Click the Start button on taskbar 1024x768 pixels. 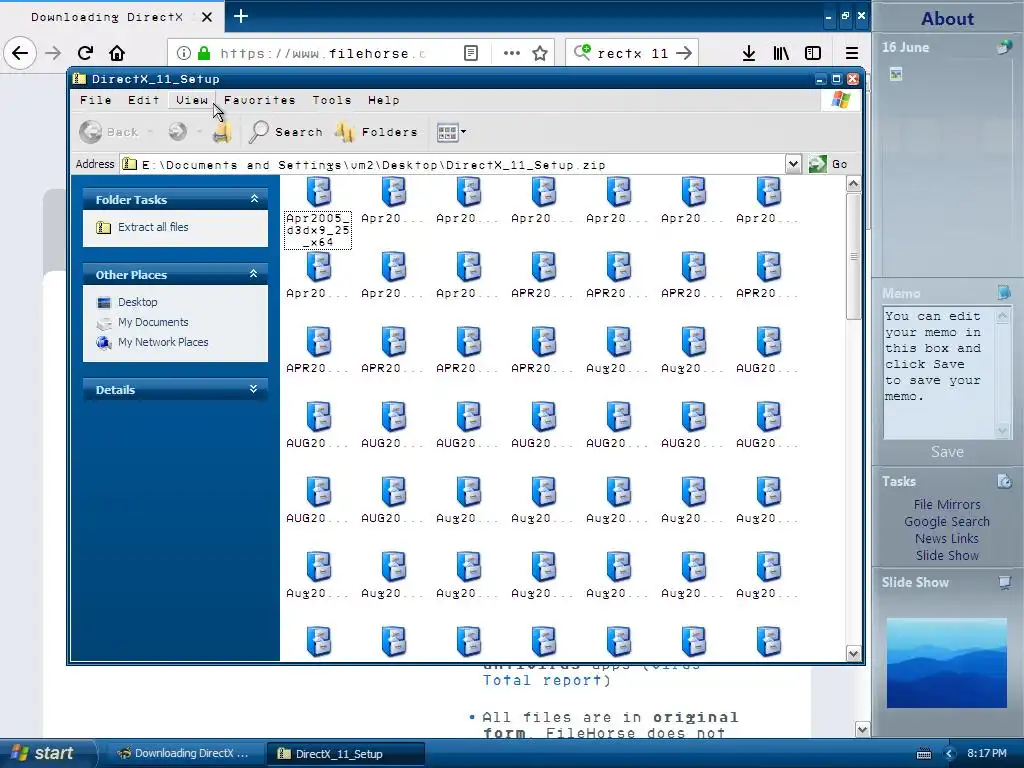pyautogui.click(x=47, y=753)
